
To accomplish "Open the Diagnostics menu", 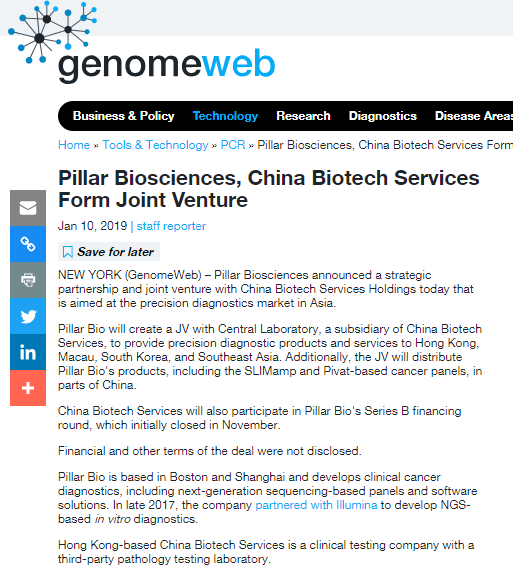I will click(383, 116).
